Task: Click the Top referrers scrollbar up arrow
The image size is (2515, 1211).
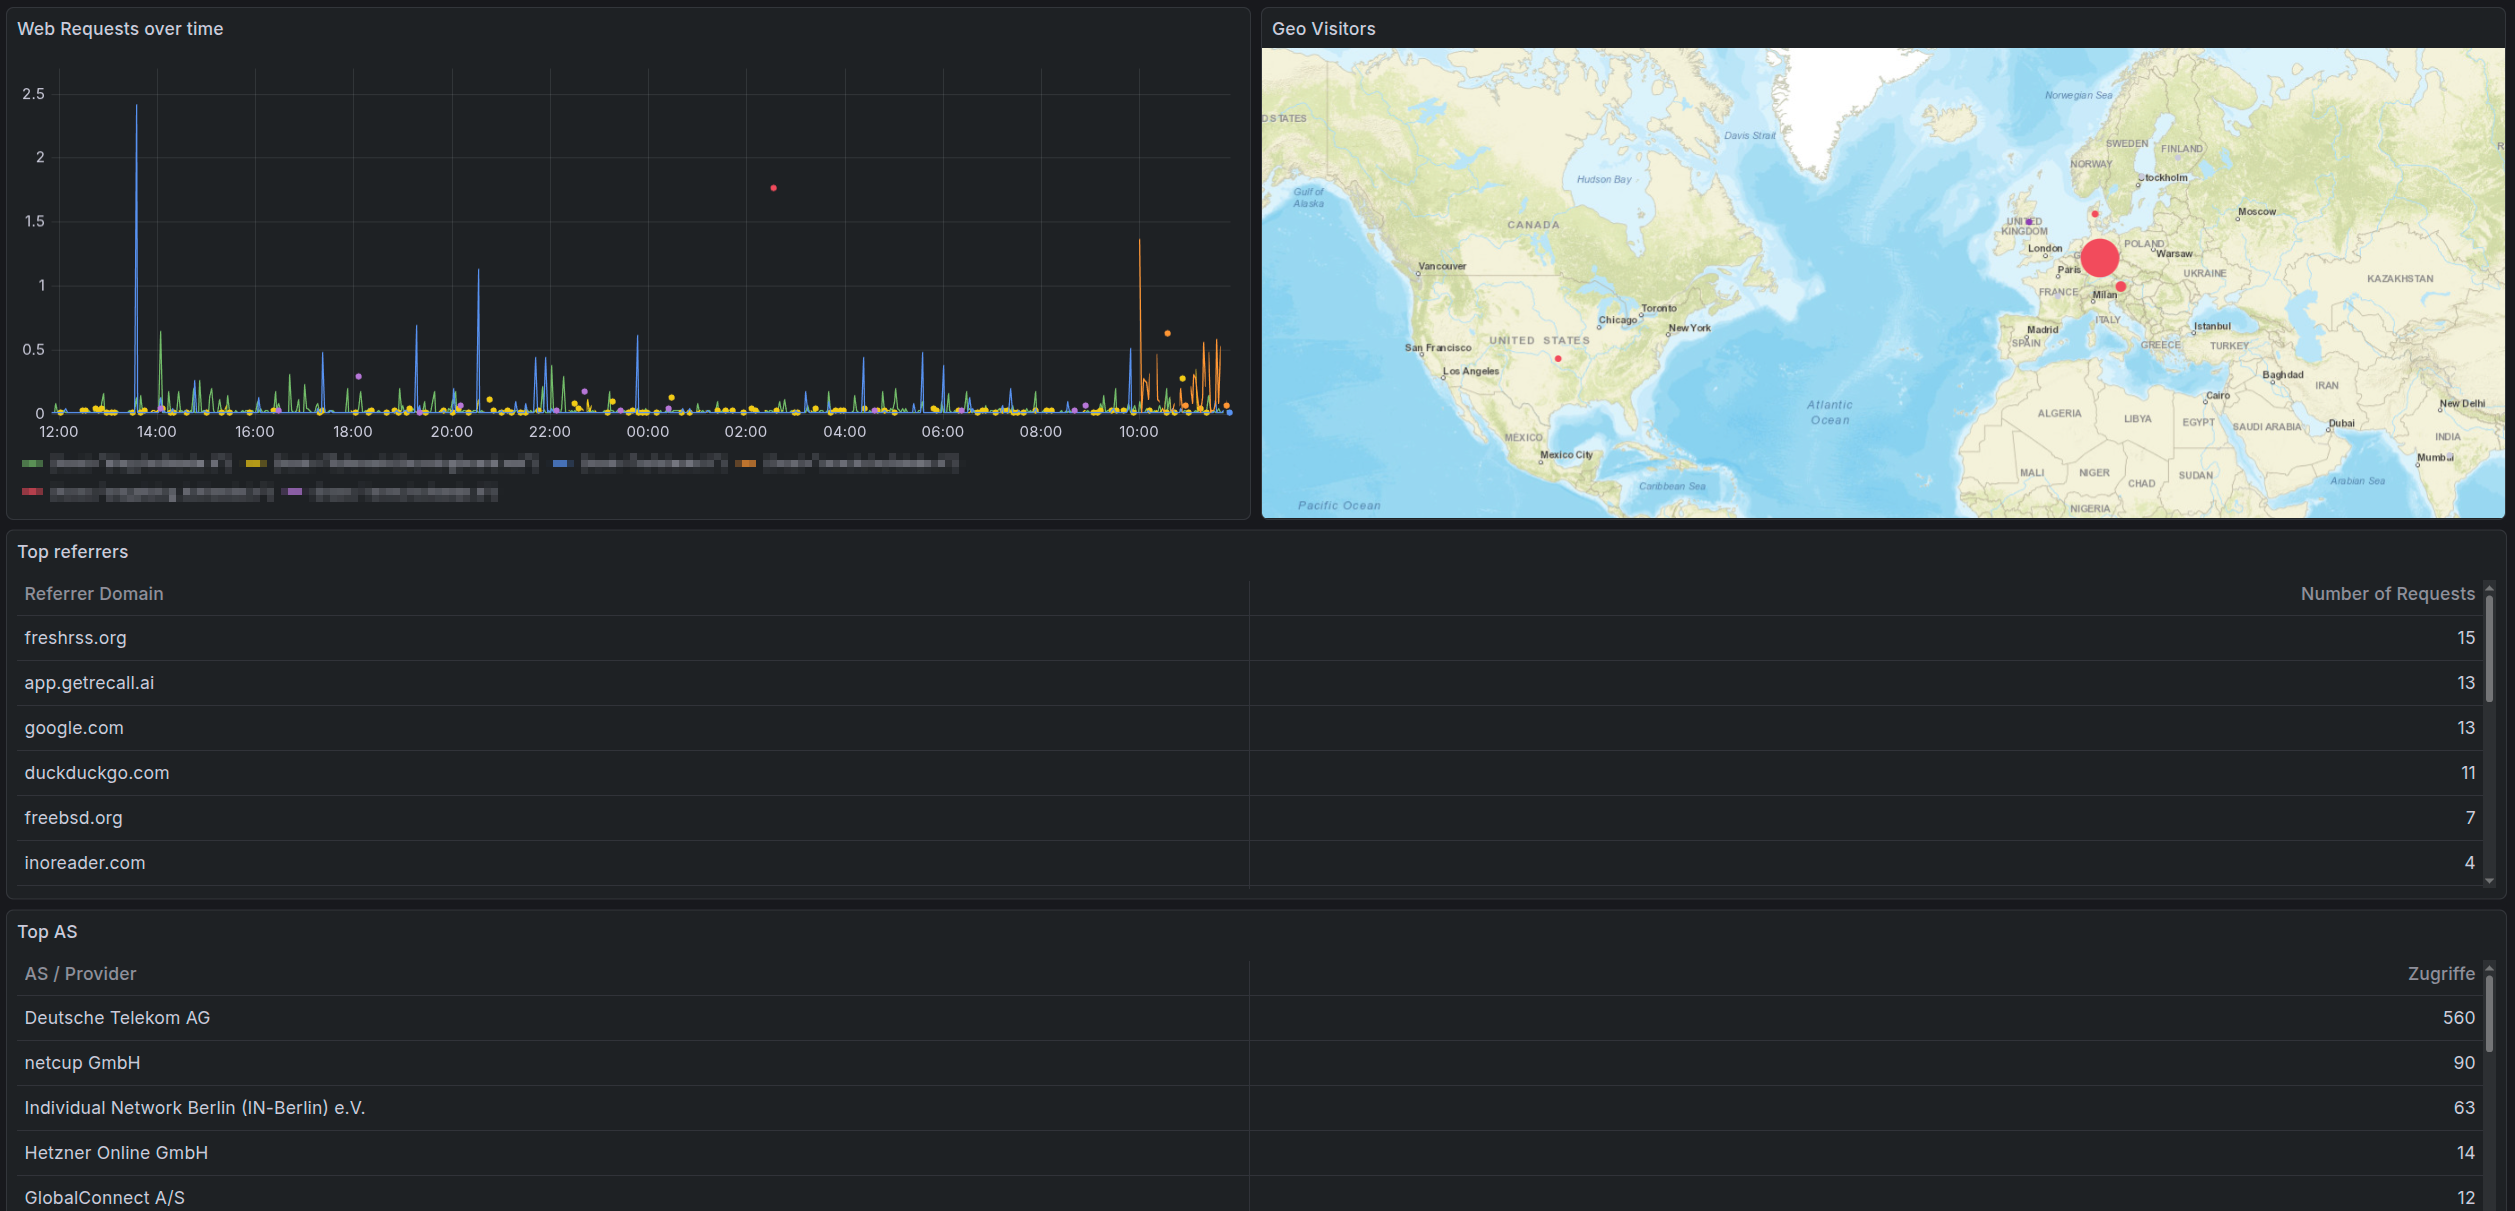Action: click(2489, 587)
